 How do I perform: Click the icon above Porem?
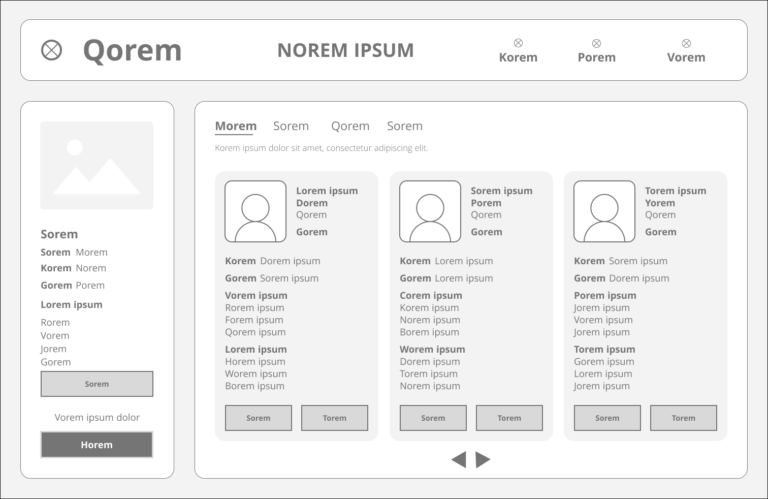(596, 43)
